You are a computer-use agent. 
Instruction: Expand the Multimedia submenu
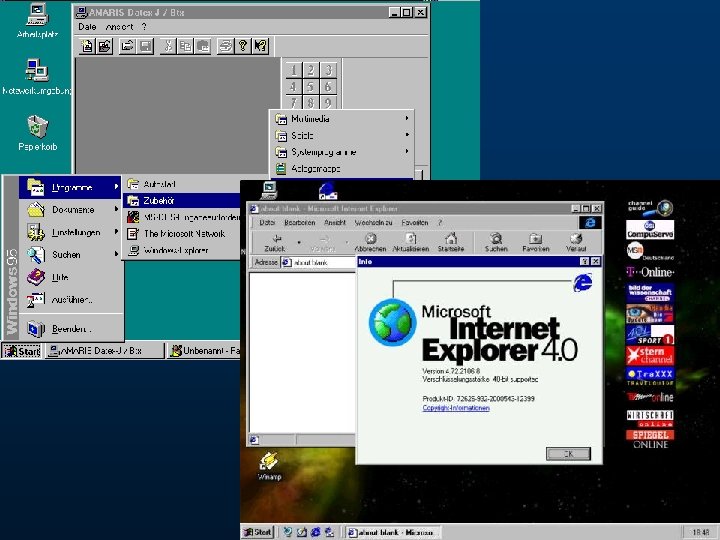342,119
